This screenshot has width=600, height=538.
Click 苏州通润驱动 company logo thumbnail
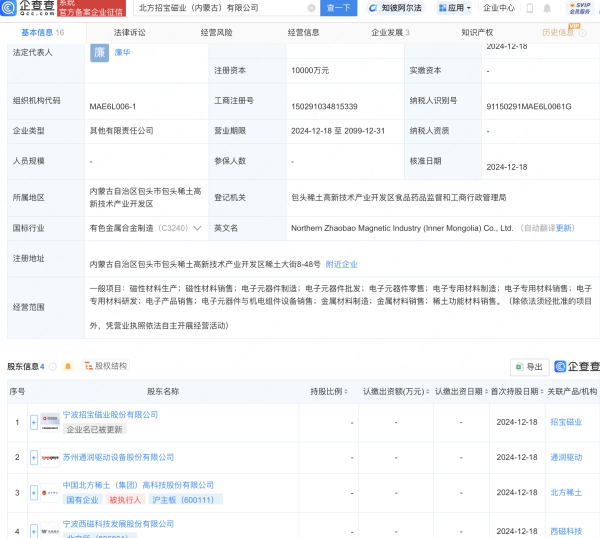[50, 458]
